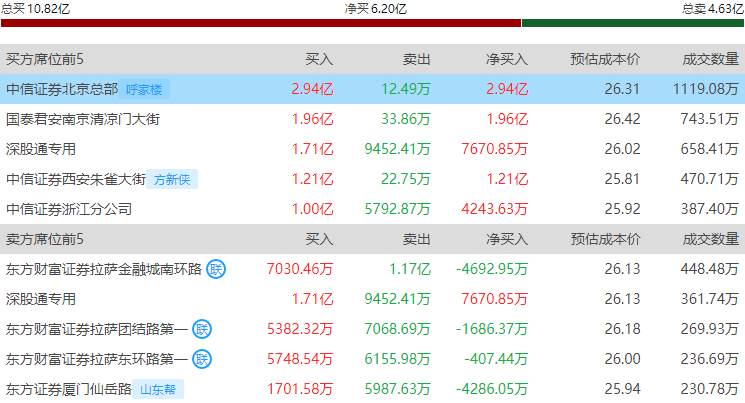The width and height of the screenshot is (745, 403).
Task: Open 国泰君安南京清凉门大街 seat
Action: point(83,119)
